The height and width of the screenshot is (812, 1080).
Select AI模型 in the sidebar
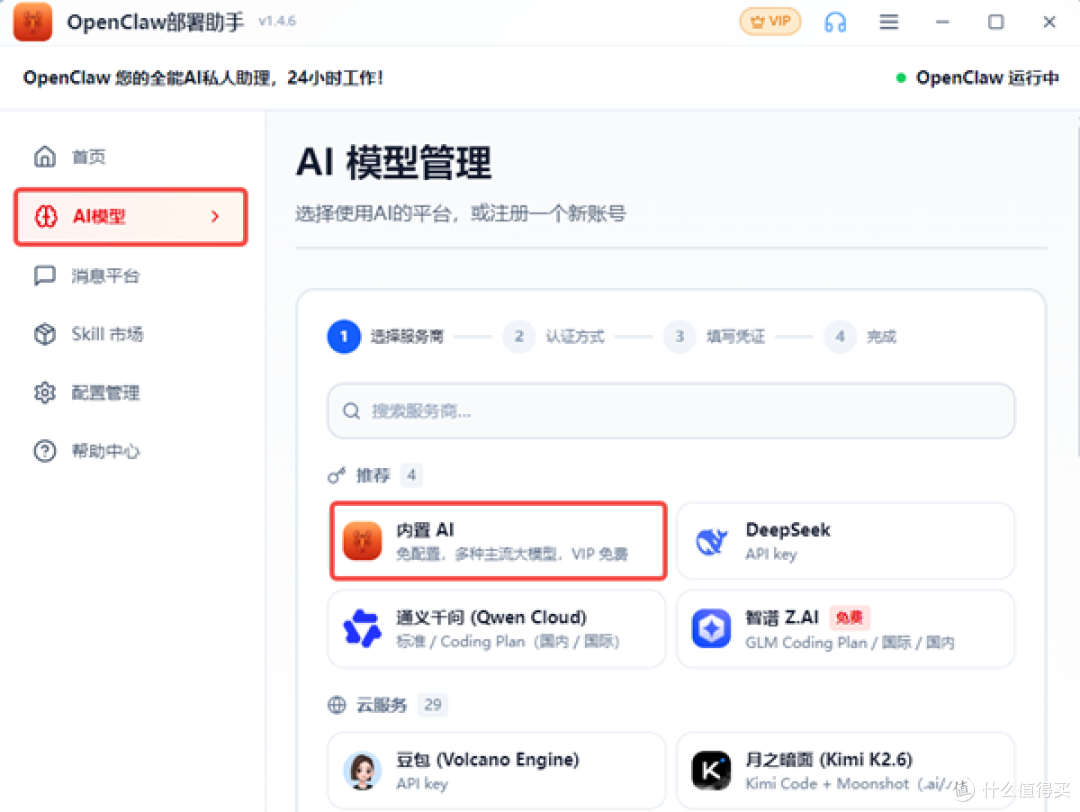click(131, 216)
